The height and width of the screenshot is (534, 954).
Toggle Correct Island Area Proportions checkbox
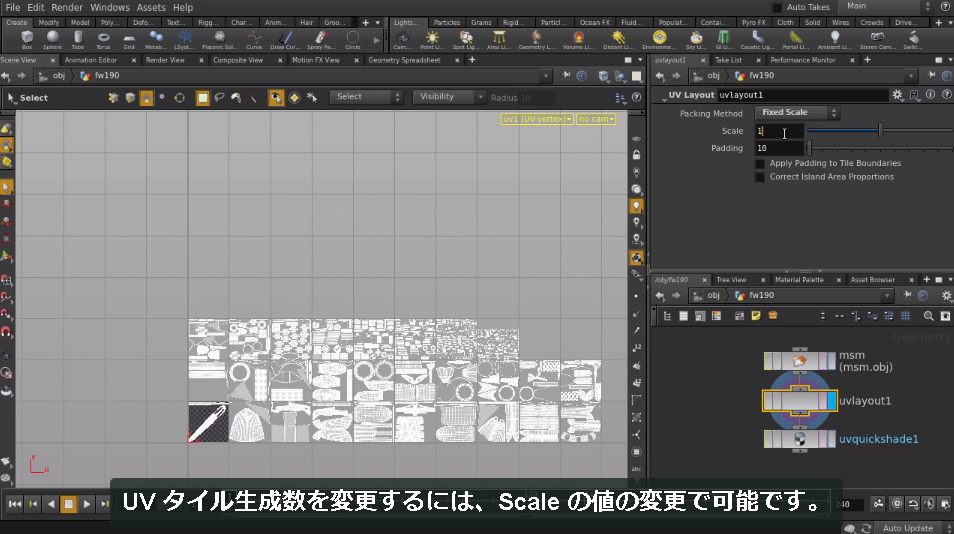[760, 177]
